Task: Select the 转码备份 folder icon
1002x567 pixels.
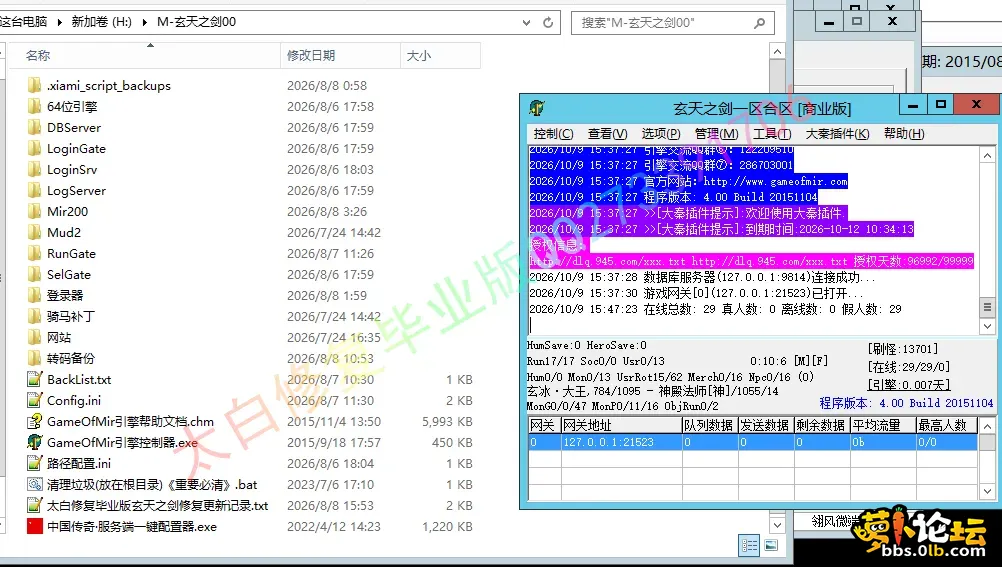Action: click(x=35, y=359)
